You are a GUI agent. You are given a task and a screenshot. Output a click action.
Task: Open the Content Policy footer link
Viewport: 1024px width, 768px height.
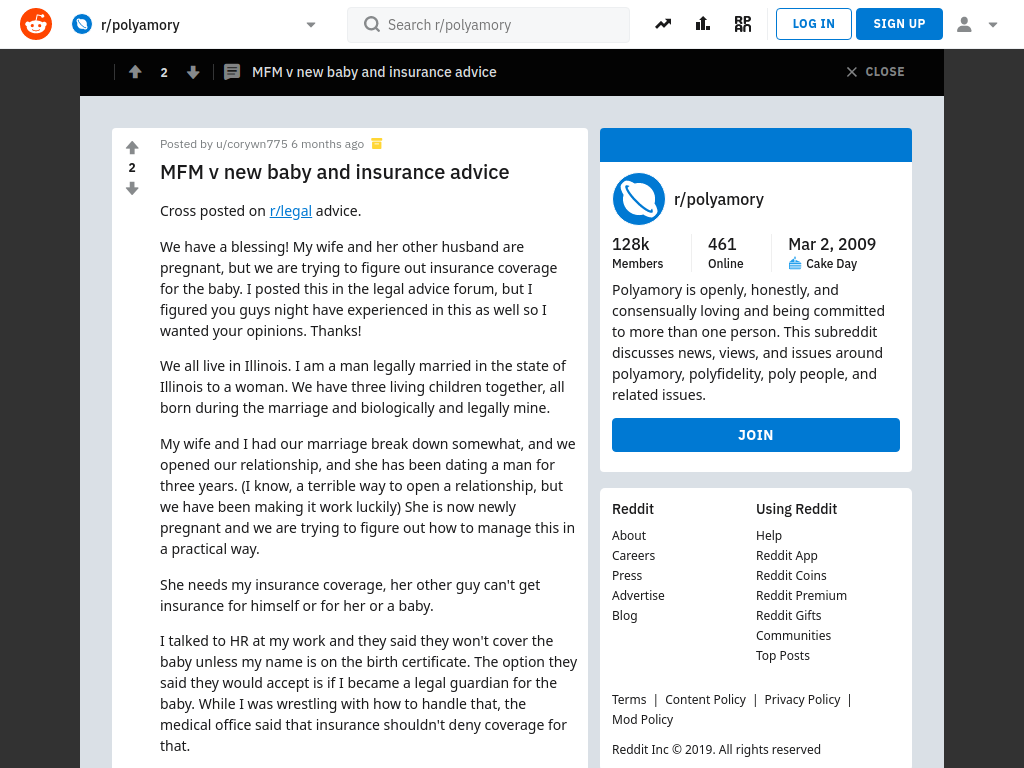point(705,699)
